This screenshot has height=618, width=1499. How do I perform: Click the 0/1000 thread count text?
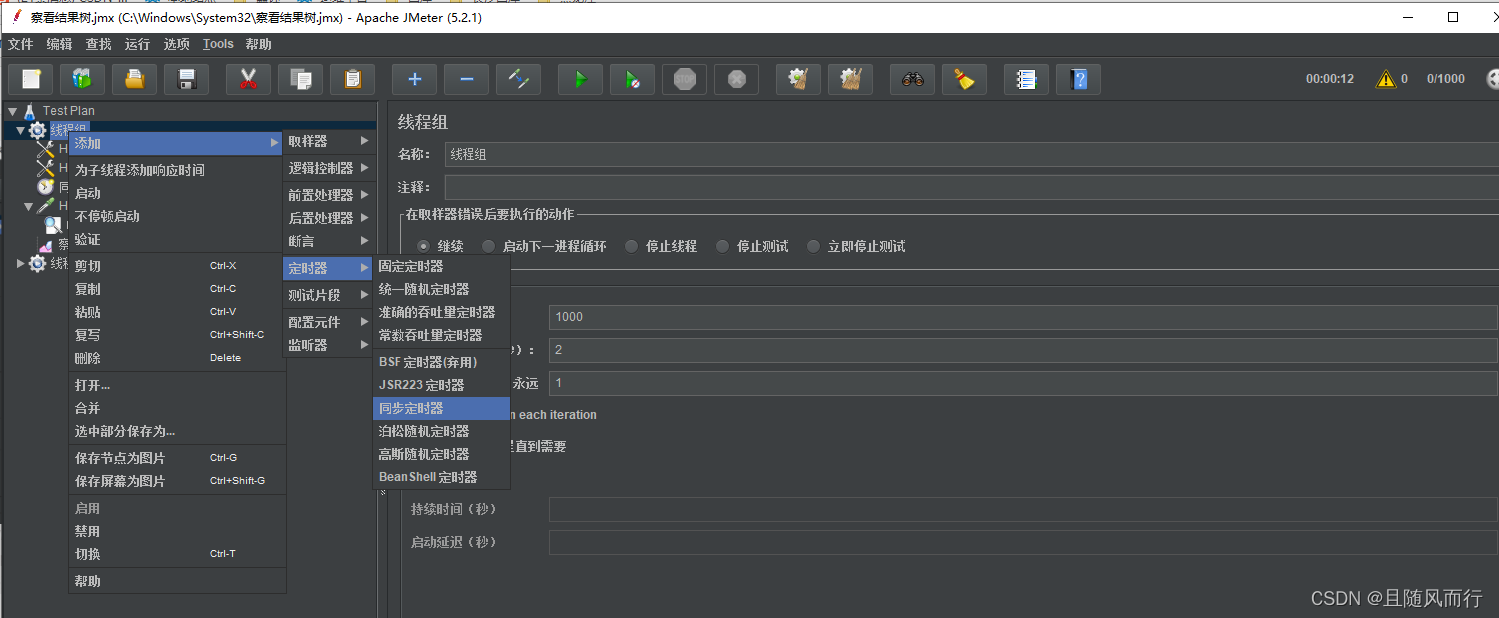(x=1446, y=79)
